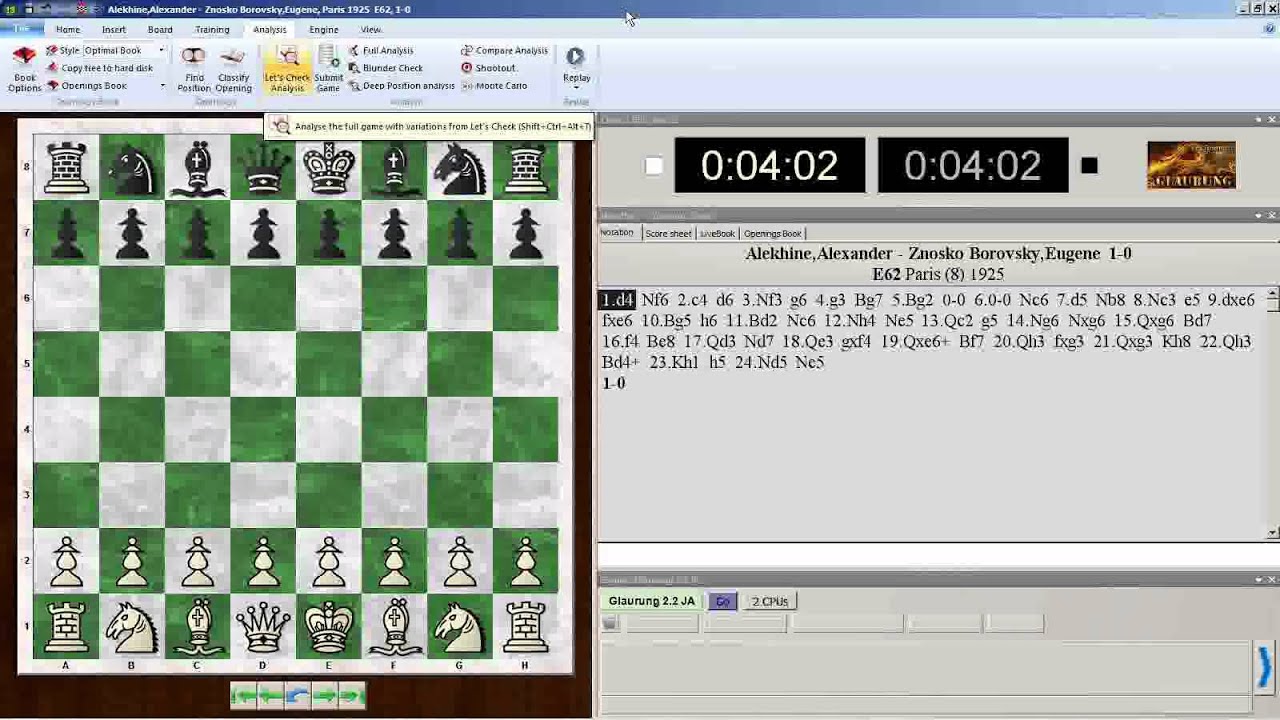
Task: Open Book Options
Action: click(x=24, y=69)
